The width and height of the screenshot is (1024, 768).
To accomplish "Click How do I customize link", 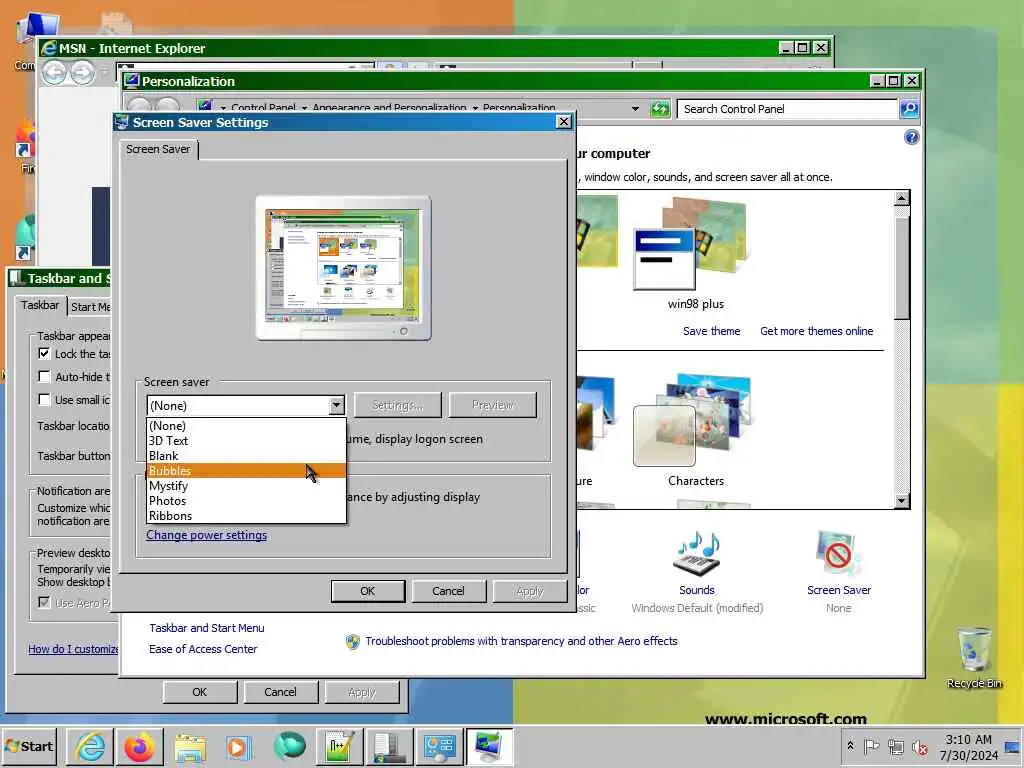I will coord(72,649).
